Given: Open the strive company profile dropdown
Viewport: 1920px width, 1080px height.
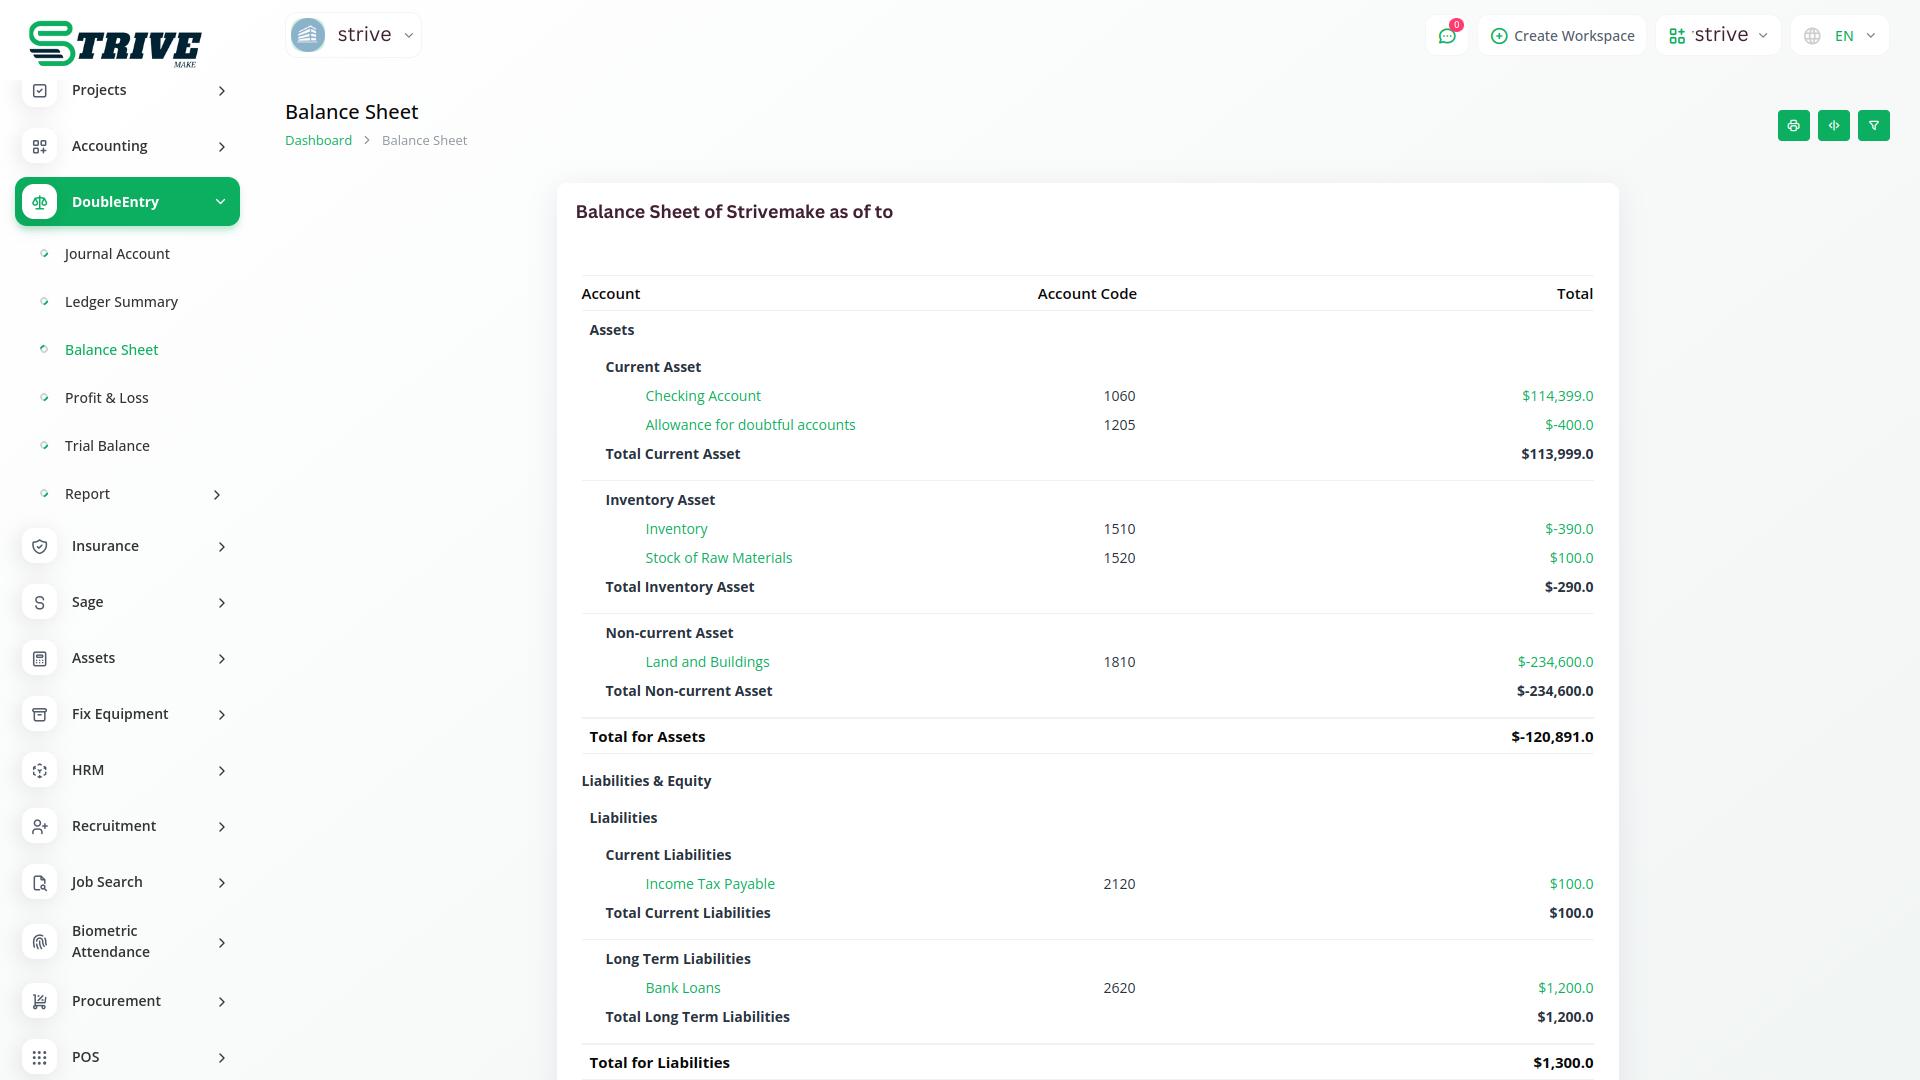Looking at the screenshot, I should pos(353,35).
